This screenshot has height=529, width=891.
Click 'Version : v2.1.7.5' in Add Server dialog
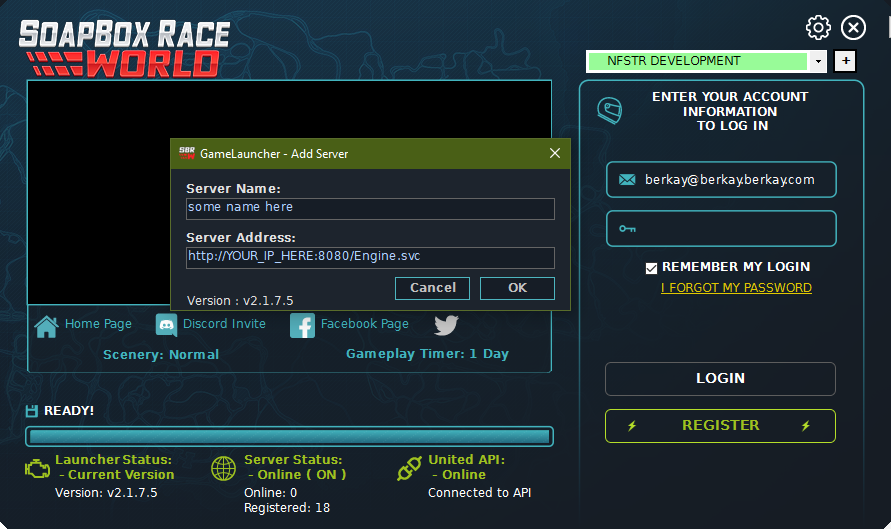point(240,301)
